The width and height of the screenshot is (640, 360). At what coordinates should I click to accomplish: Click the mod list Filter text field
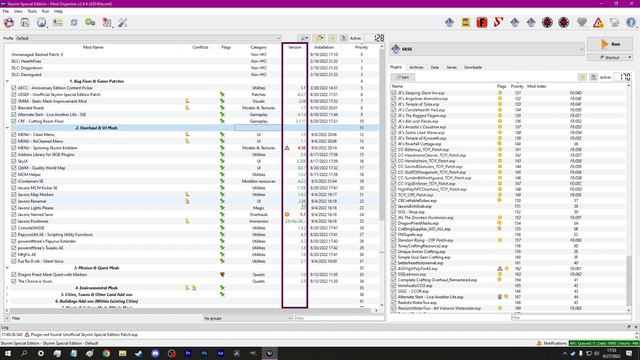(340, 318)
